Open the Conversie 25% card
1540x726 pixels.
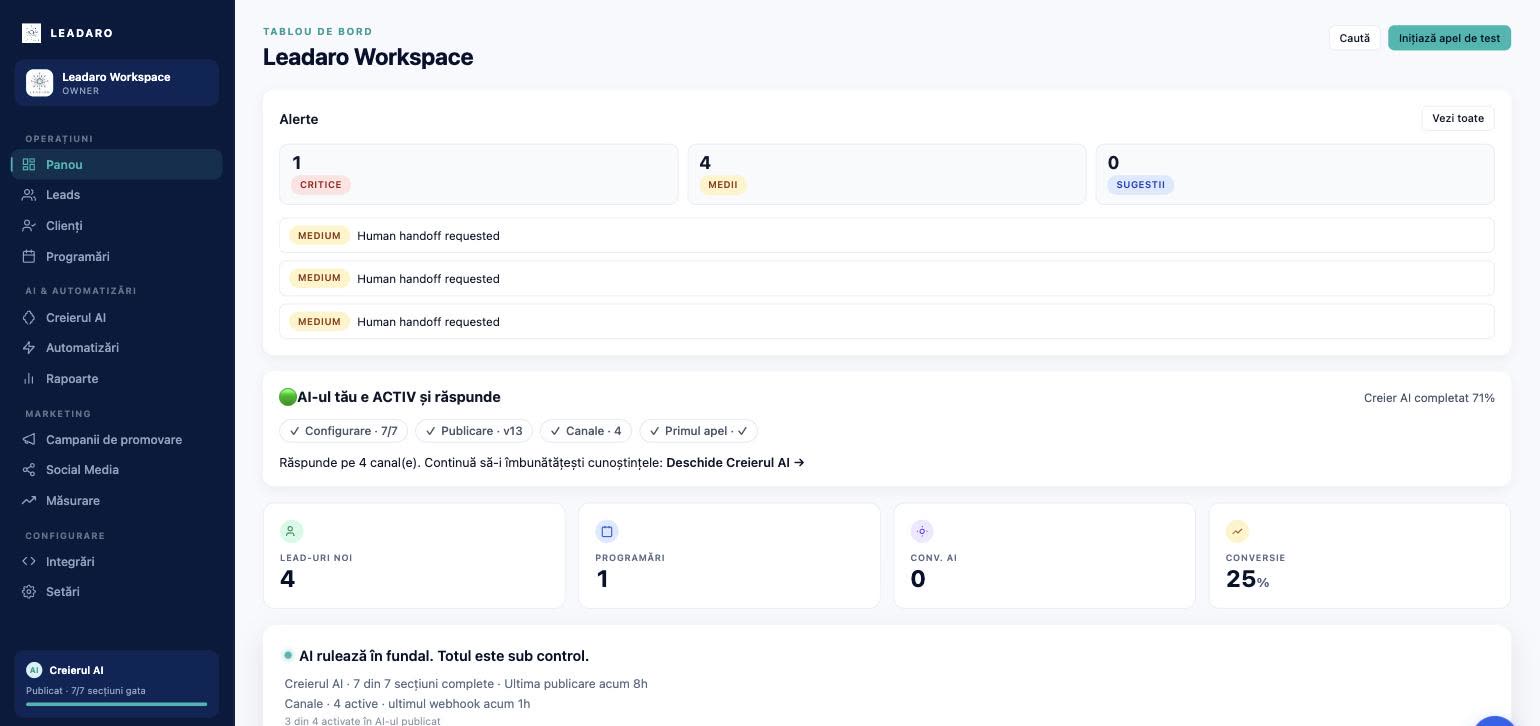pos(1360,556)
